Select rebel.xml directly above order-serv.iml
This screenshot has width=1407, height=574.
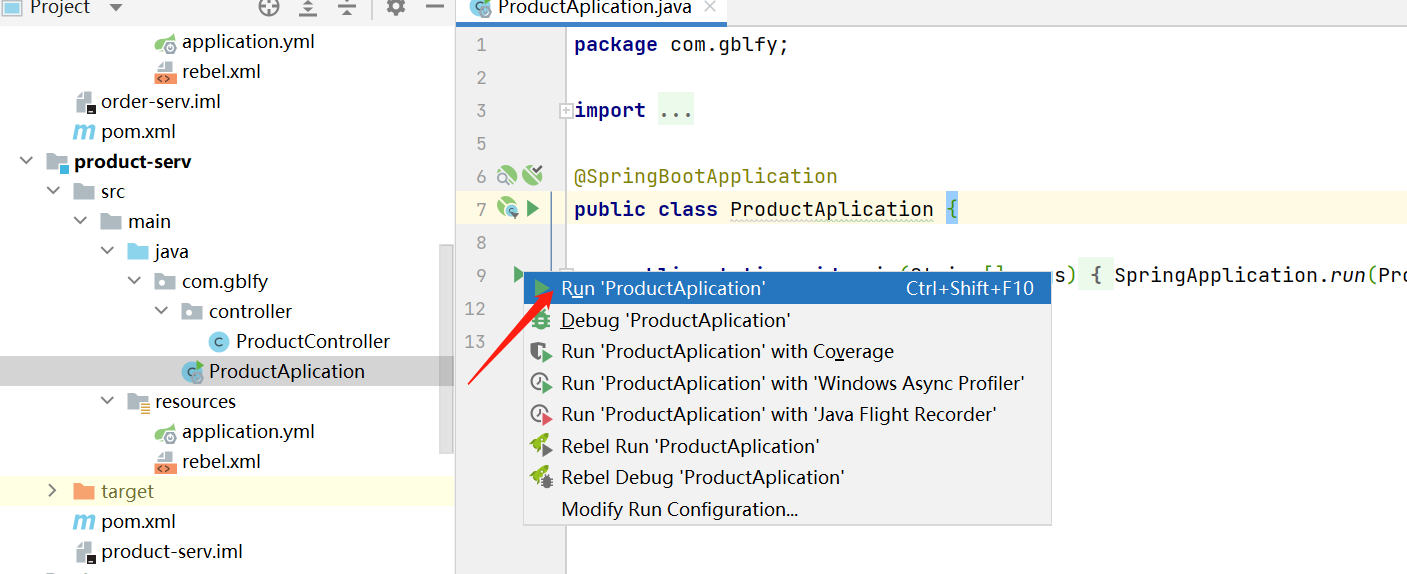click(x=221, y=71)
